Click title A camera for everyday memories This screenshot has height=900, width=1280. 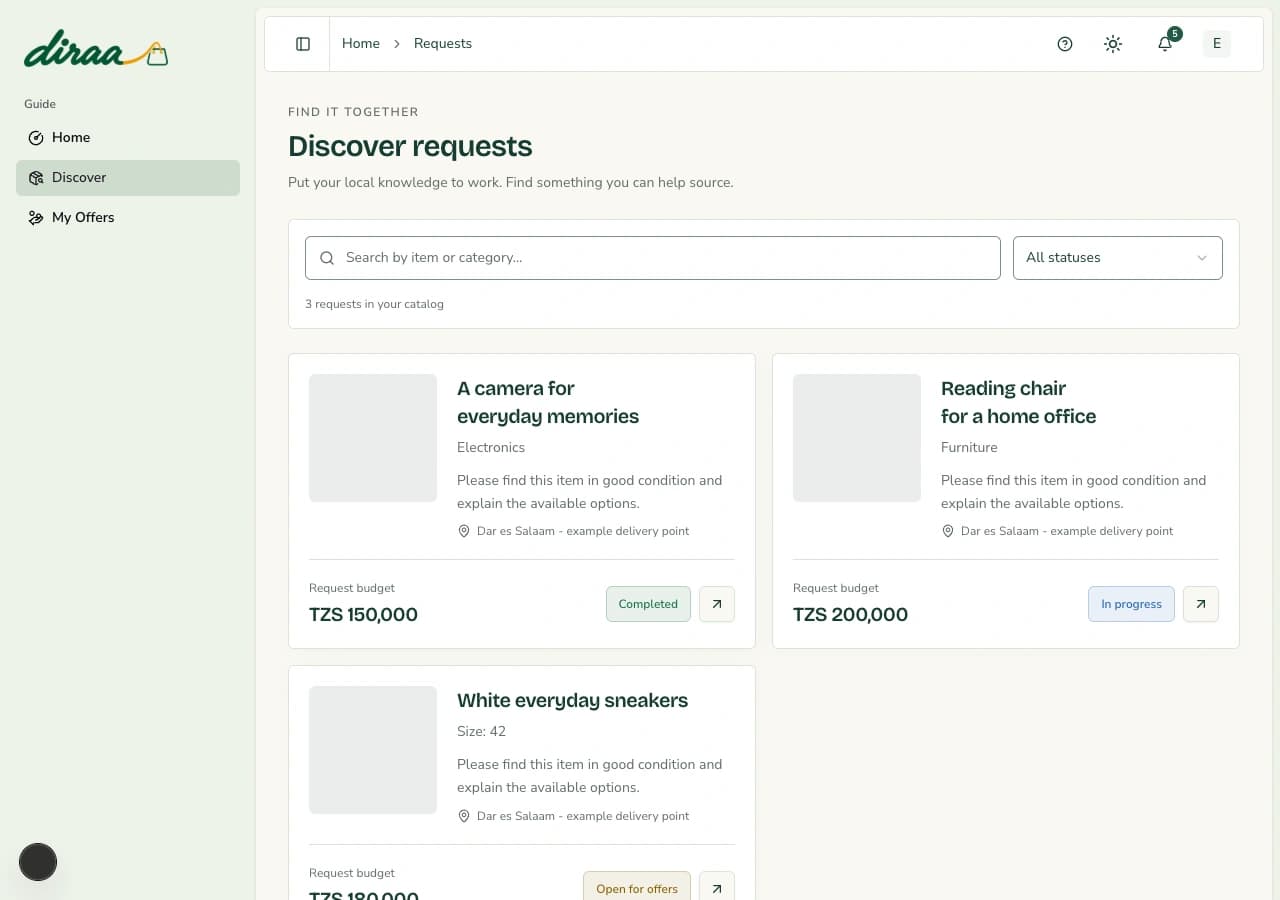pyautogui.click(x=548, y=402)
